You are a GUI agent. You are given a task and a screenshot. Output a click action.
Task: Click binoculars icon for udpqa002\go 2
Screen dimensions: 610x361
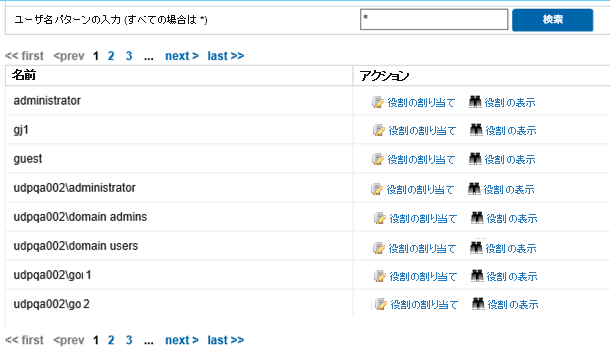point(478,304)
